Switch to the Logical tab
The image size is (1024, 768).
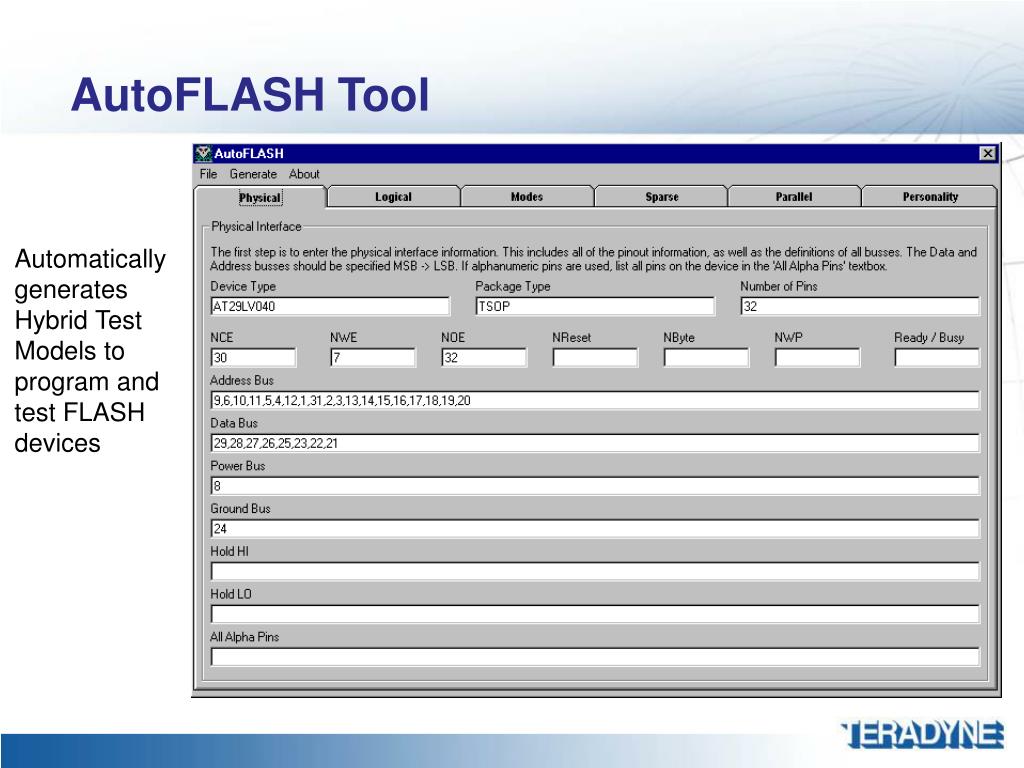393,197
